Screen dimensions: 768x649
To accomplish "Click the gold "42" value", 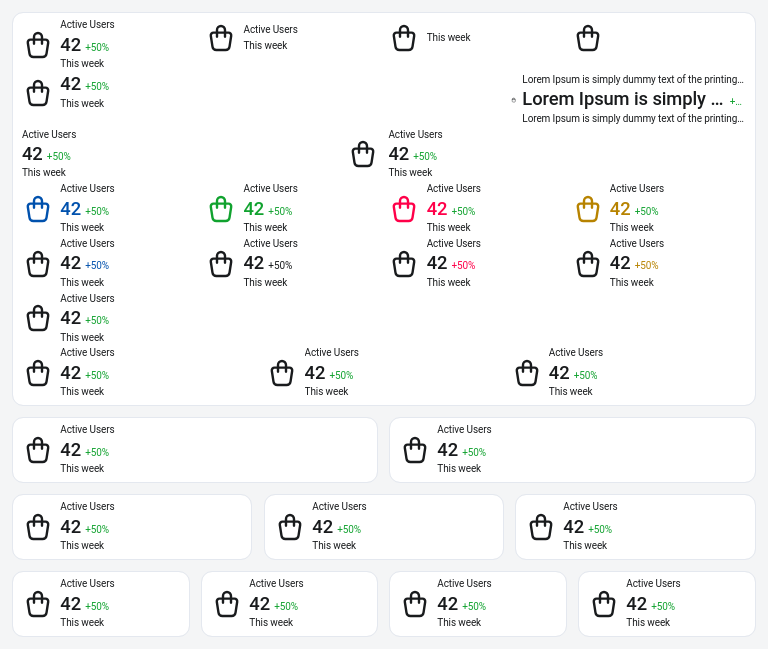I will (x=621, y=209).
